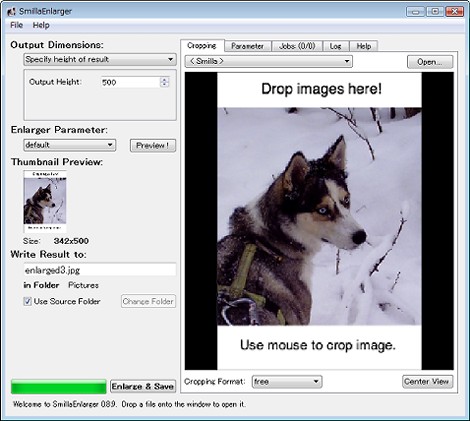The width and height of the screenshot is (470, 421).
Task: Open the Smilla image source dropdown
Action: [x=269, y=61]
